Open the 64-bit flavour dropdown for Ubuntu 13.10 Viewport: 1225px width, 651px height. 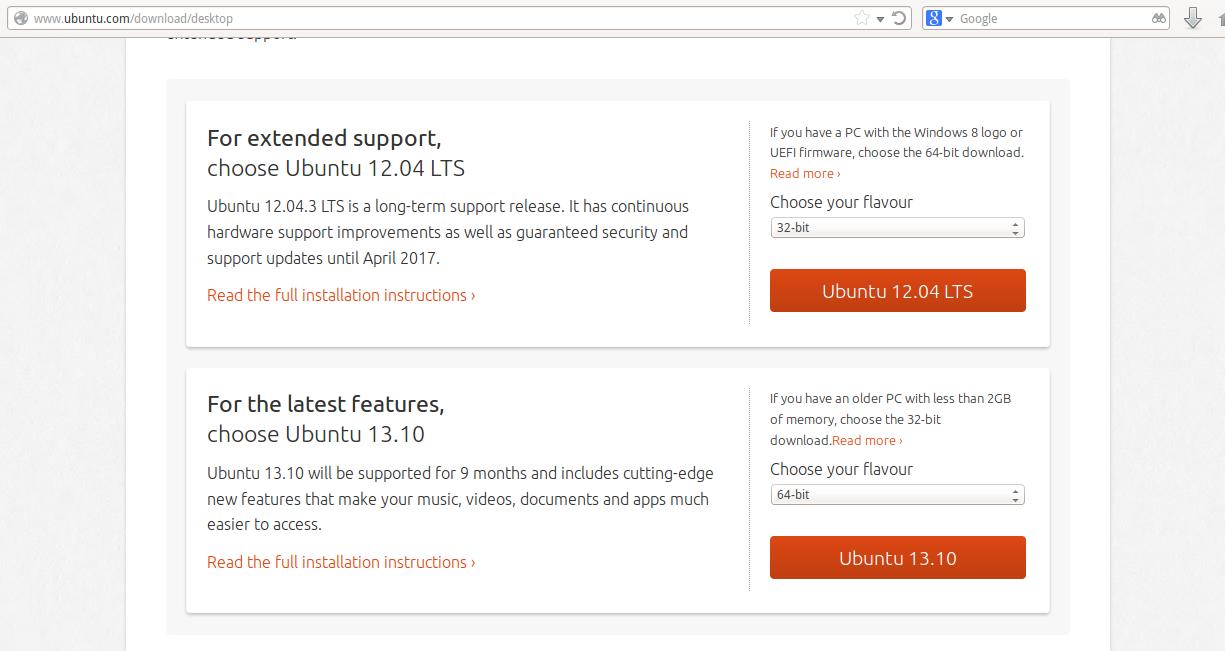click(897, 495)
